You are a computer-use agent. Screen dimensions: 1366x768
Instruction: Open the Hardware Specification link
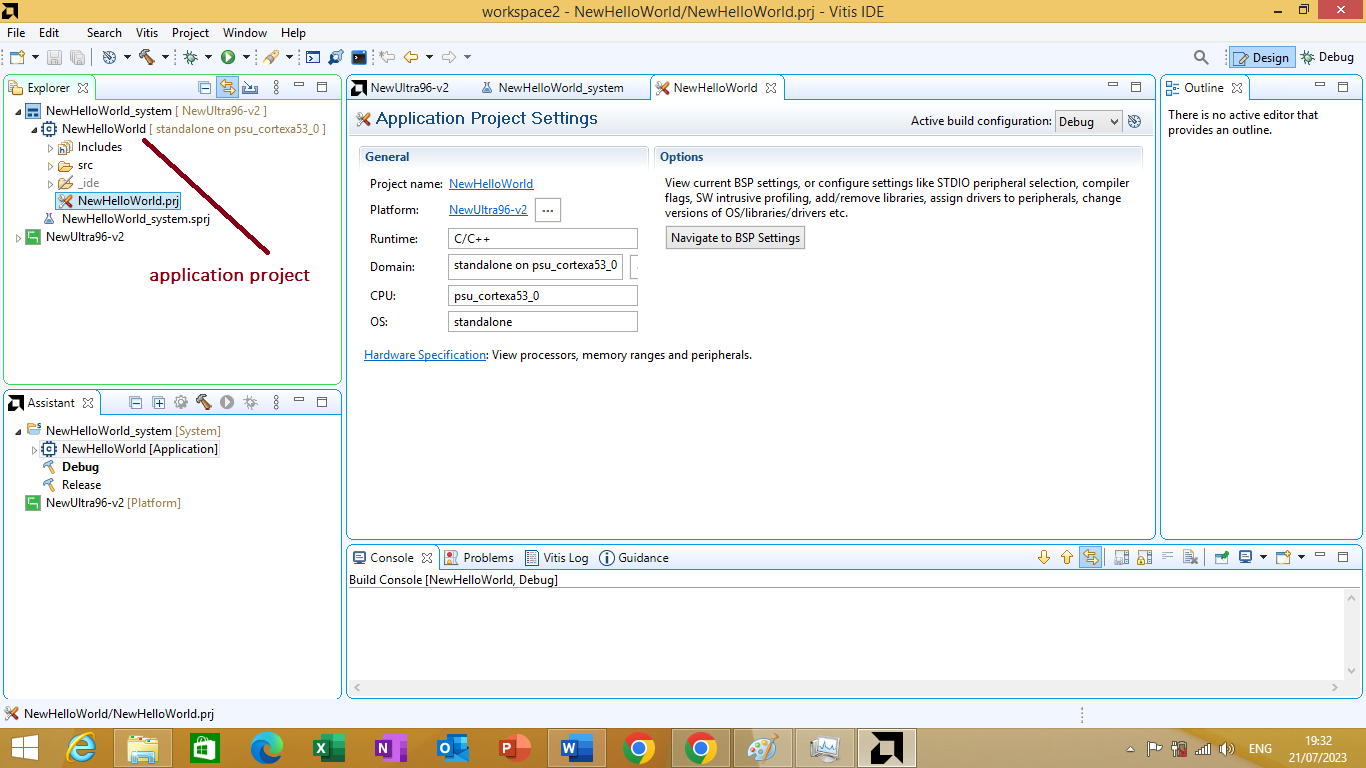[425, 355]
